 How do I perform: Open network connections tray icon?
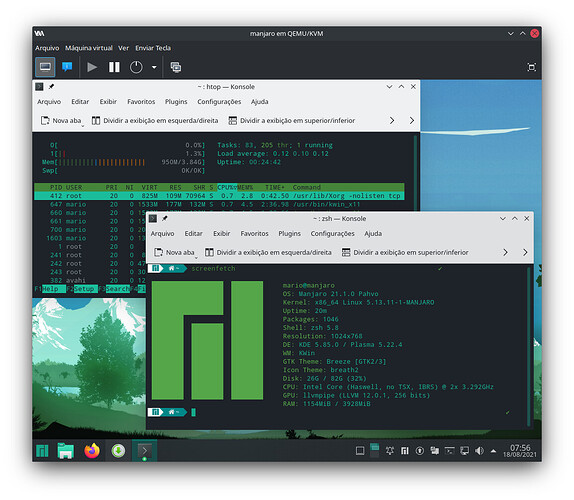(x=465, y=451)
